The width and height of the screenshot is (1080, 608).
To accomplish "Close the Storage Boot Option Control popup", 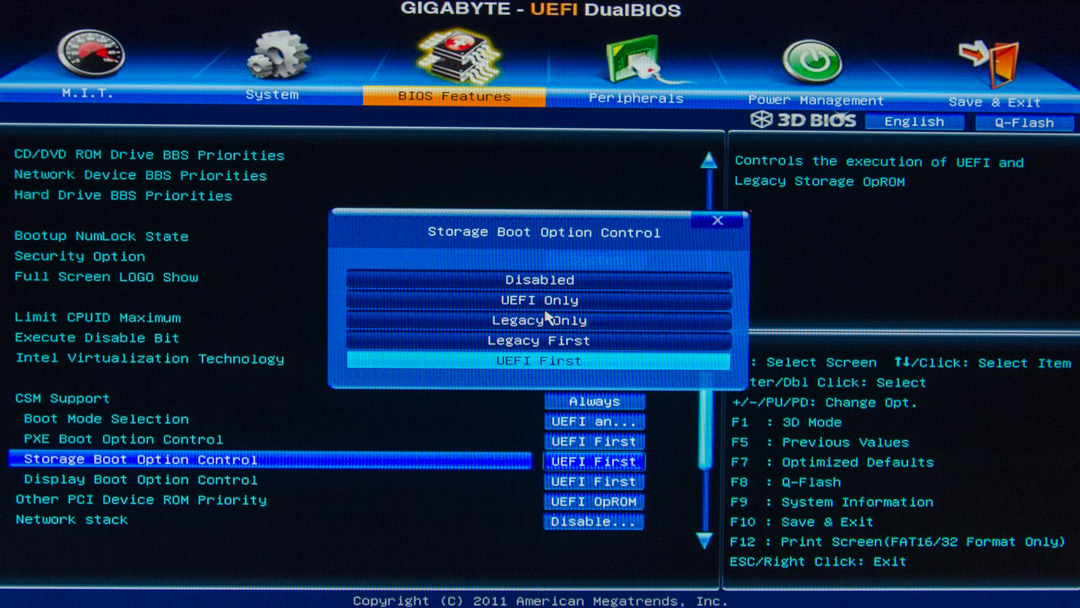I will click(717, 220).
